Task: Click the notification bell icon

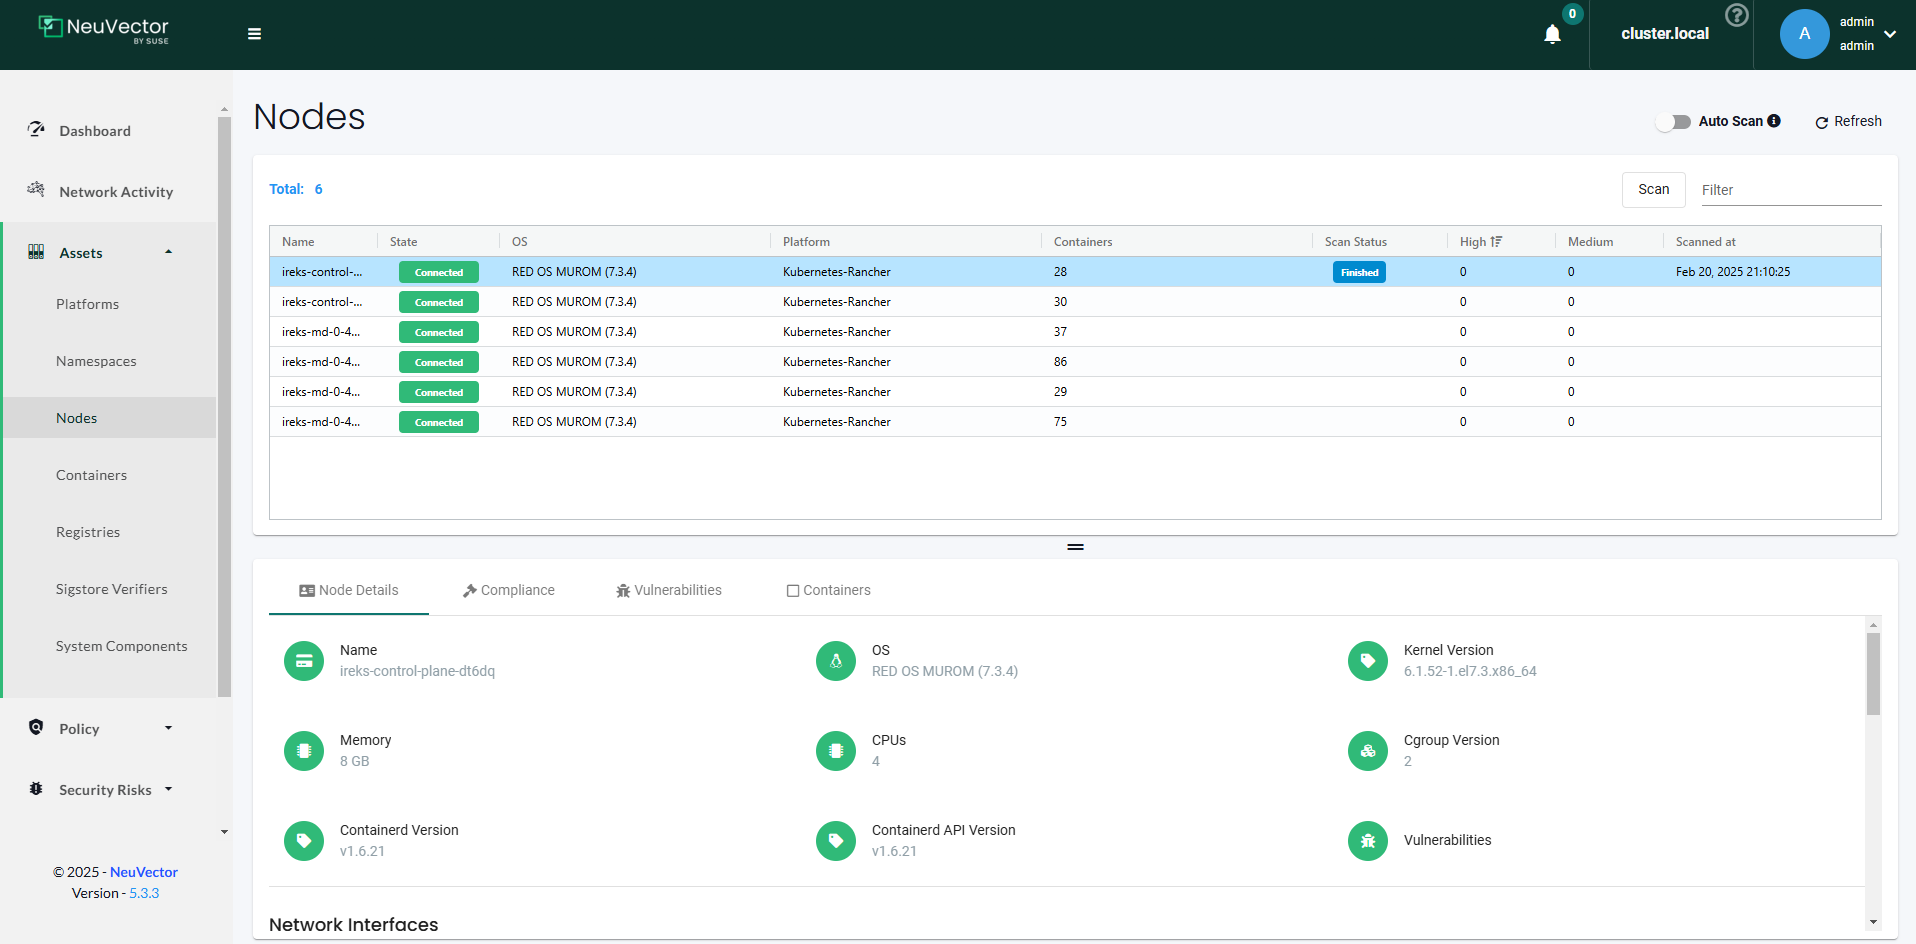Action: (x=1552, y=35)
